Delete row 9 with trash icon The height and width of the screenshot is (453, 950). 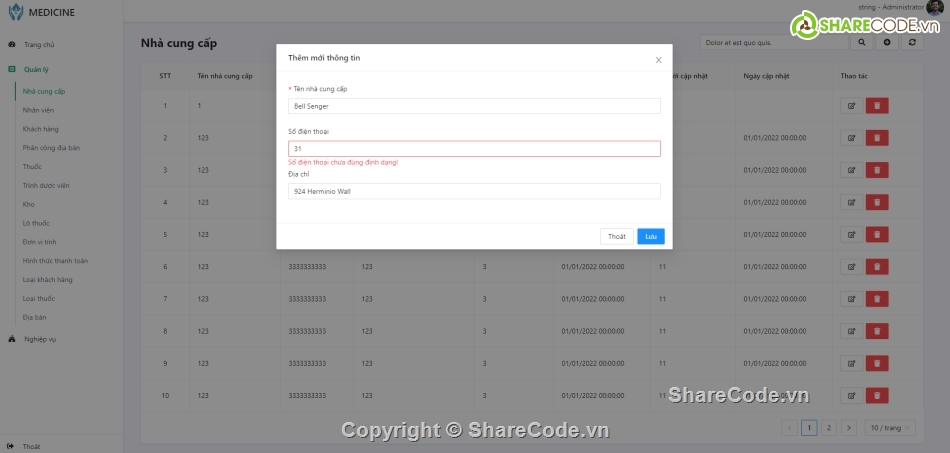tap(877, 363)
